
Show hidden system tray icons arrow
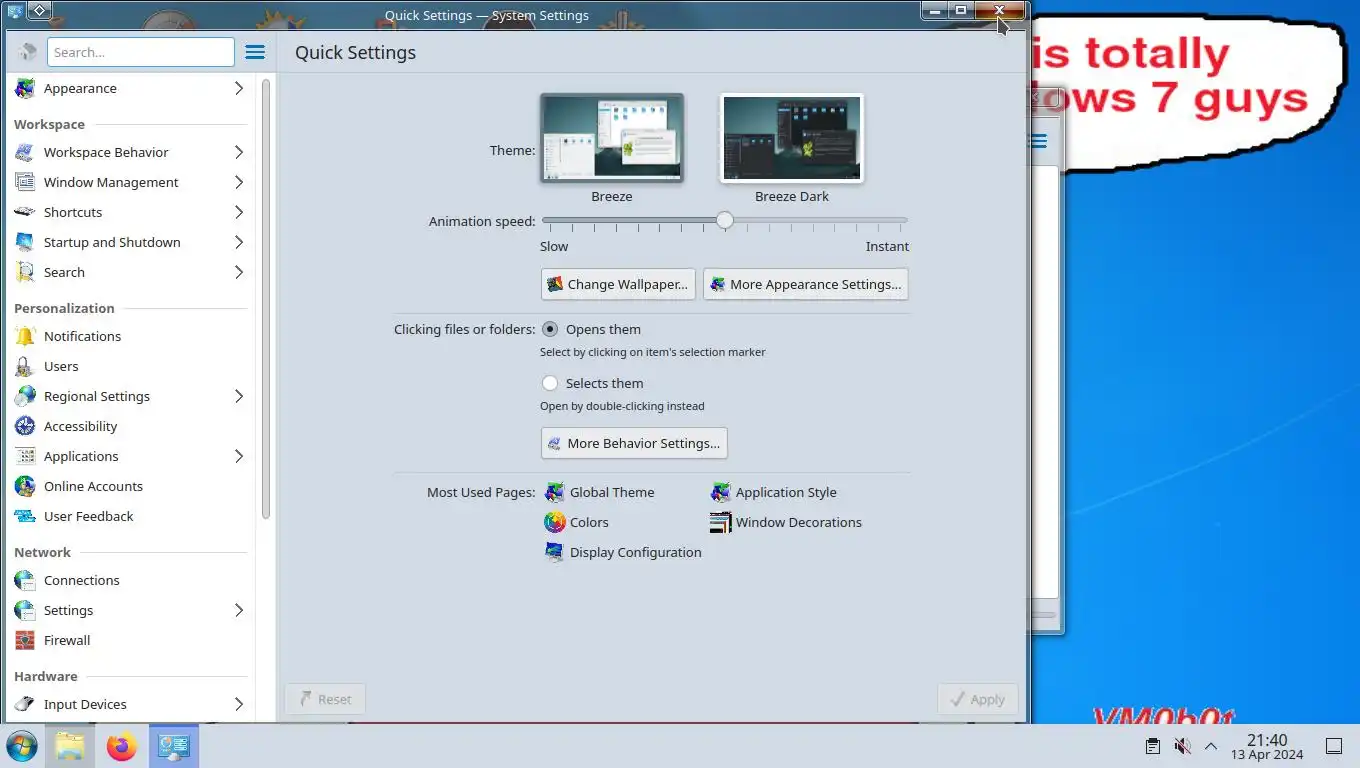(x=1210, y=746)
